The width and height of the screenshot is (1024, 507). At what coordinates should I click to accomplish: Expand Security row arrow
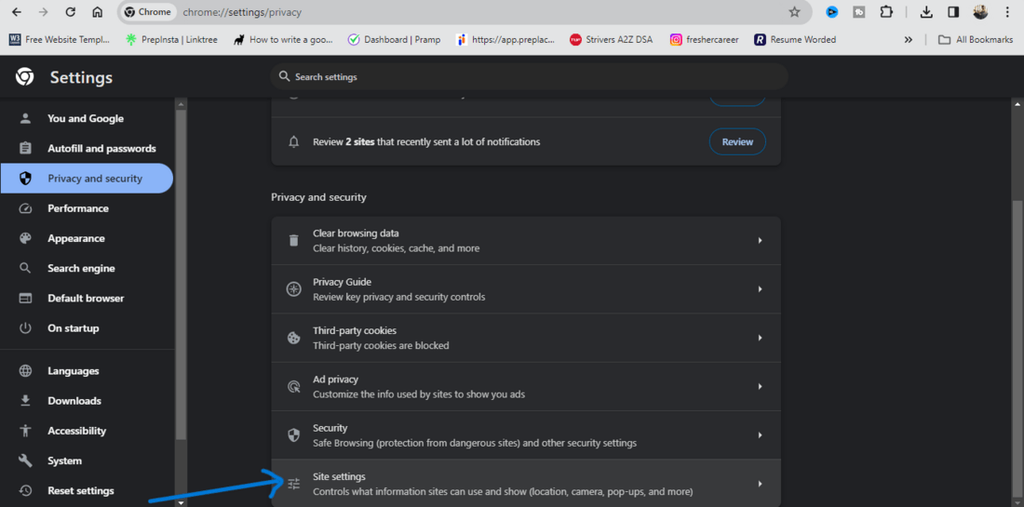point(760,435)
